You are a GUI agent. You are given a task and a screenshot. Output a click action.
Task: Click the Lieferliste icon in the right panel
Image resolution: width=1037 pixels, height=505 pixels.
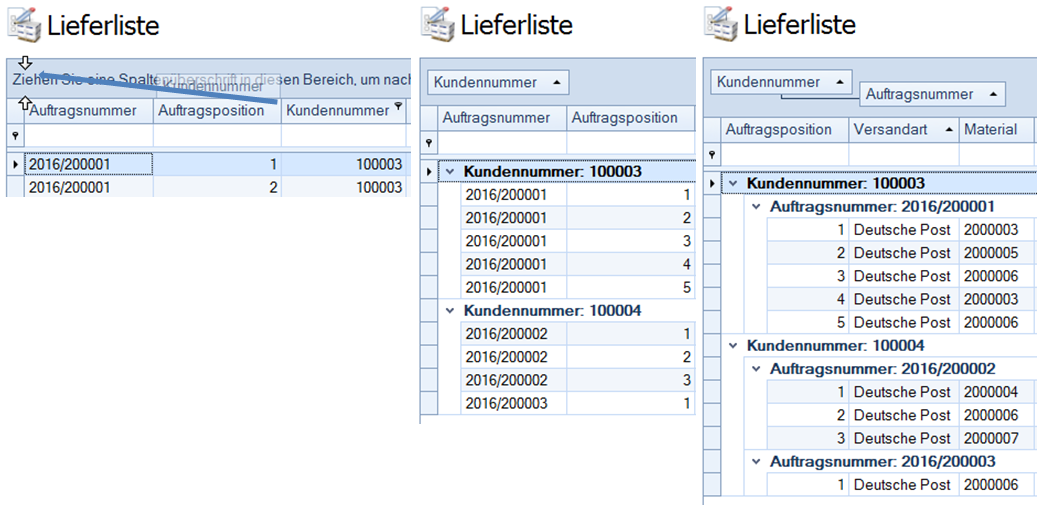(720, 23)
